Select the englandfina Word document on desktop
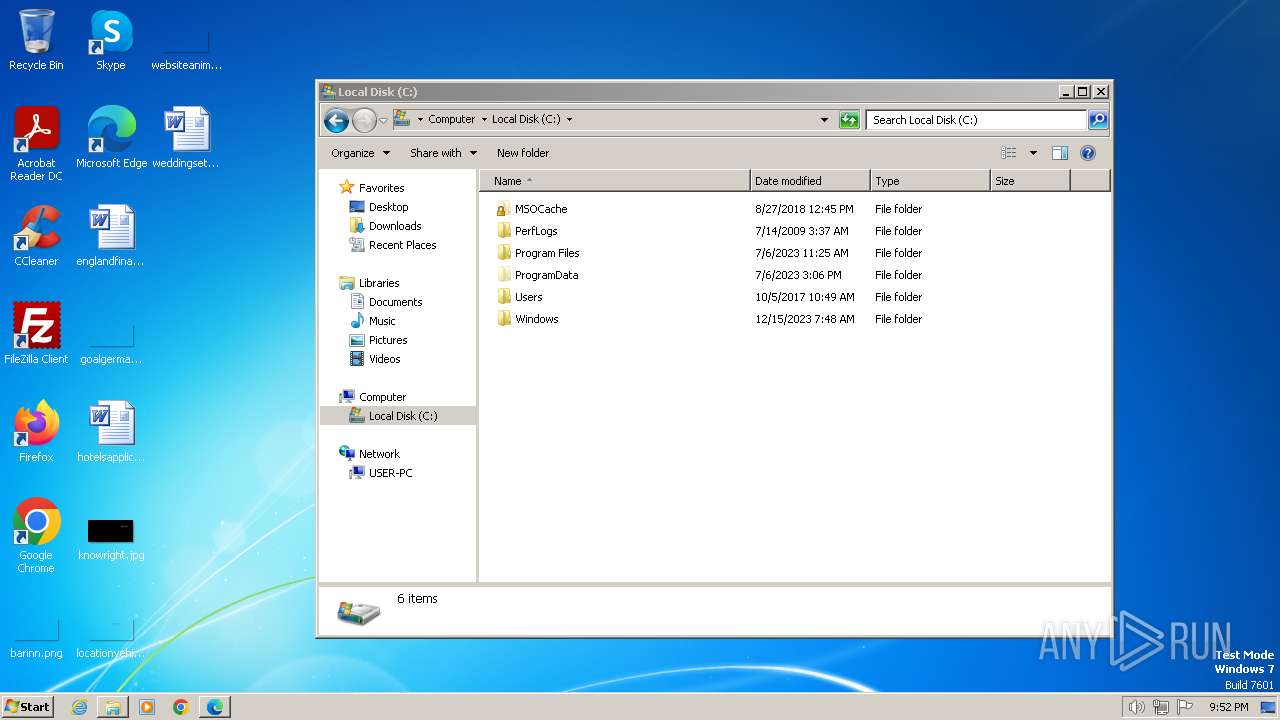The image size is (1280, 720). pos(111,236)
